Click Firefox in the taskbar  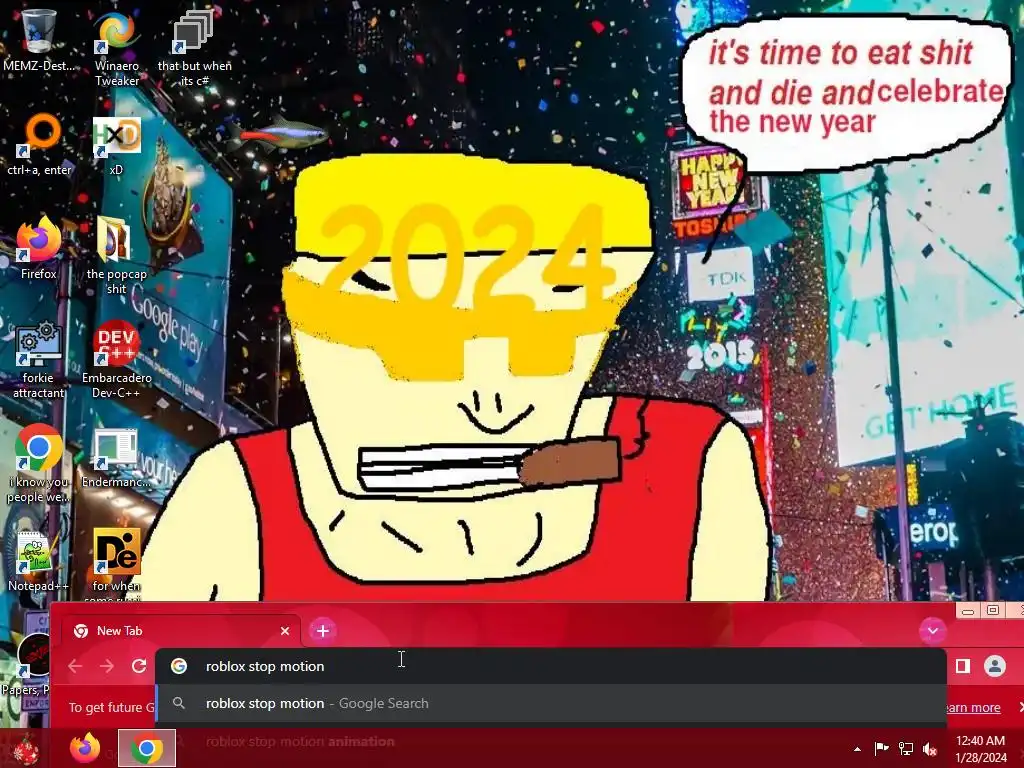pyautogui.click(x=85, y=748)
